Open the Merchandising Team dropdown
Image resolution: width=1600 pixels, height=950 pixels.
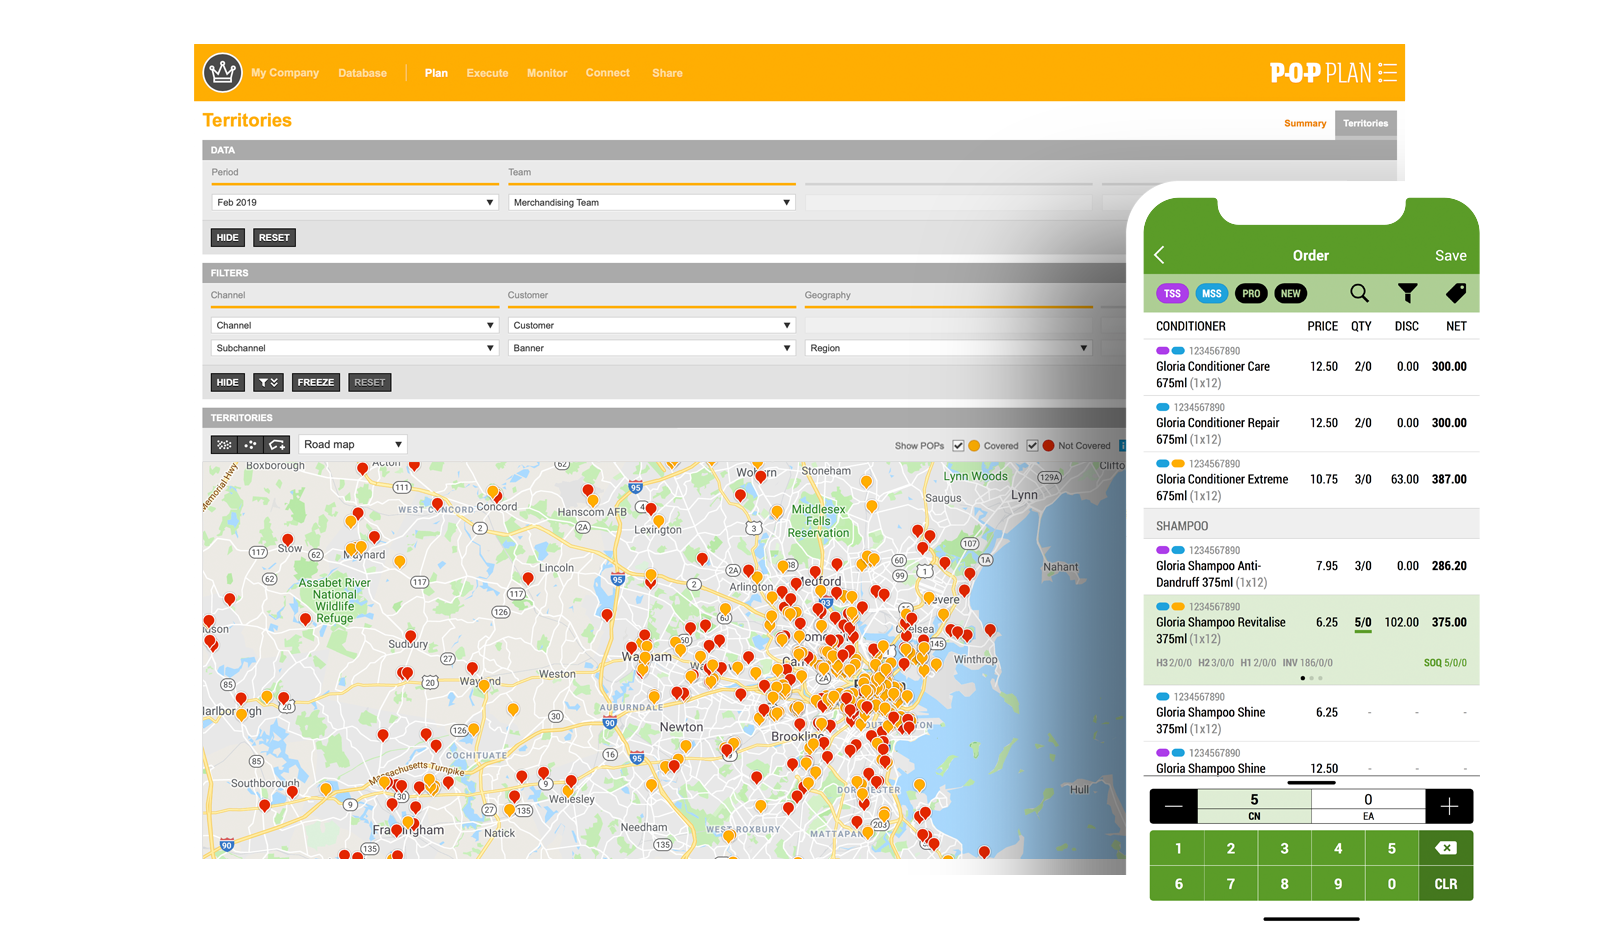652,202
